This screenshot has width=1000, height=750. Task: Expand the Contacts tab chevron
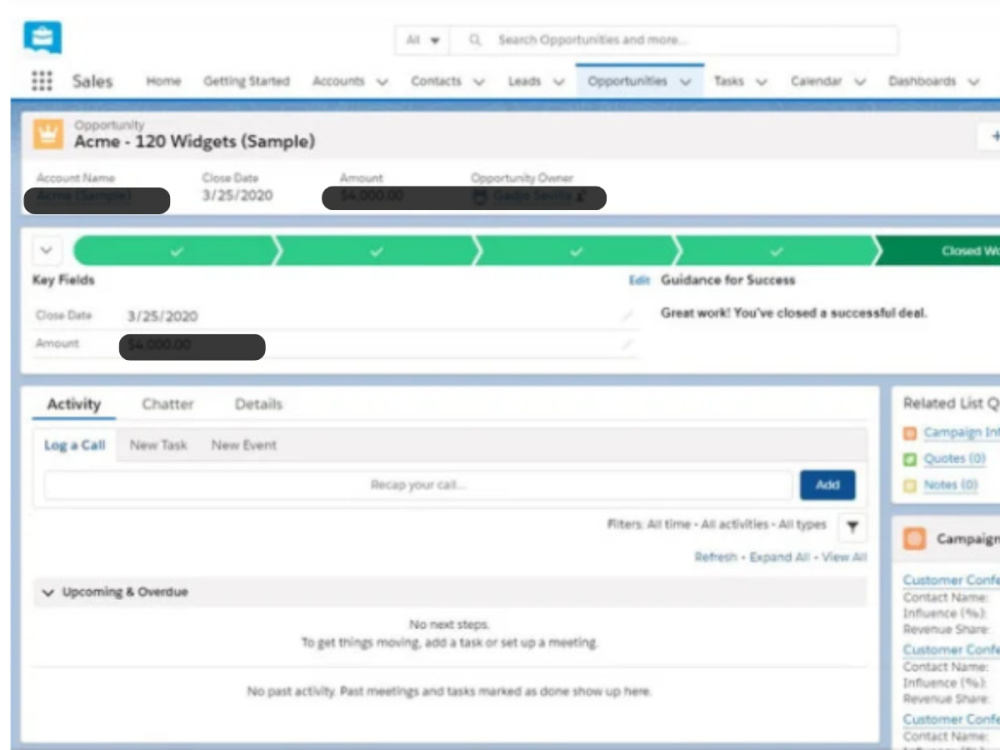(479, 82)
